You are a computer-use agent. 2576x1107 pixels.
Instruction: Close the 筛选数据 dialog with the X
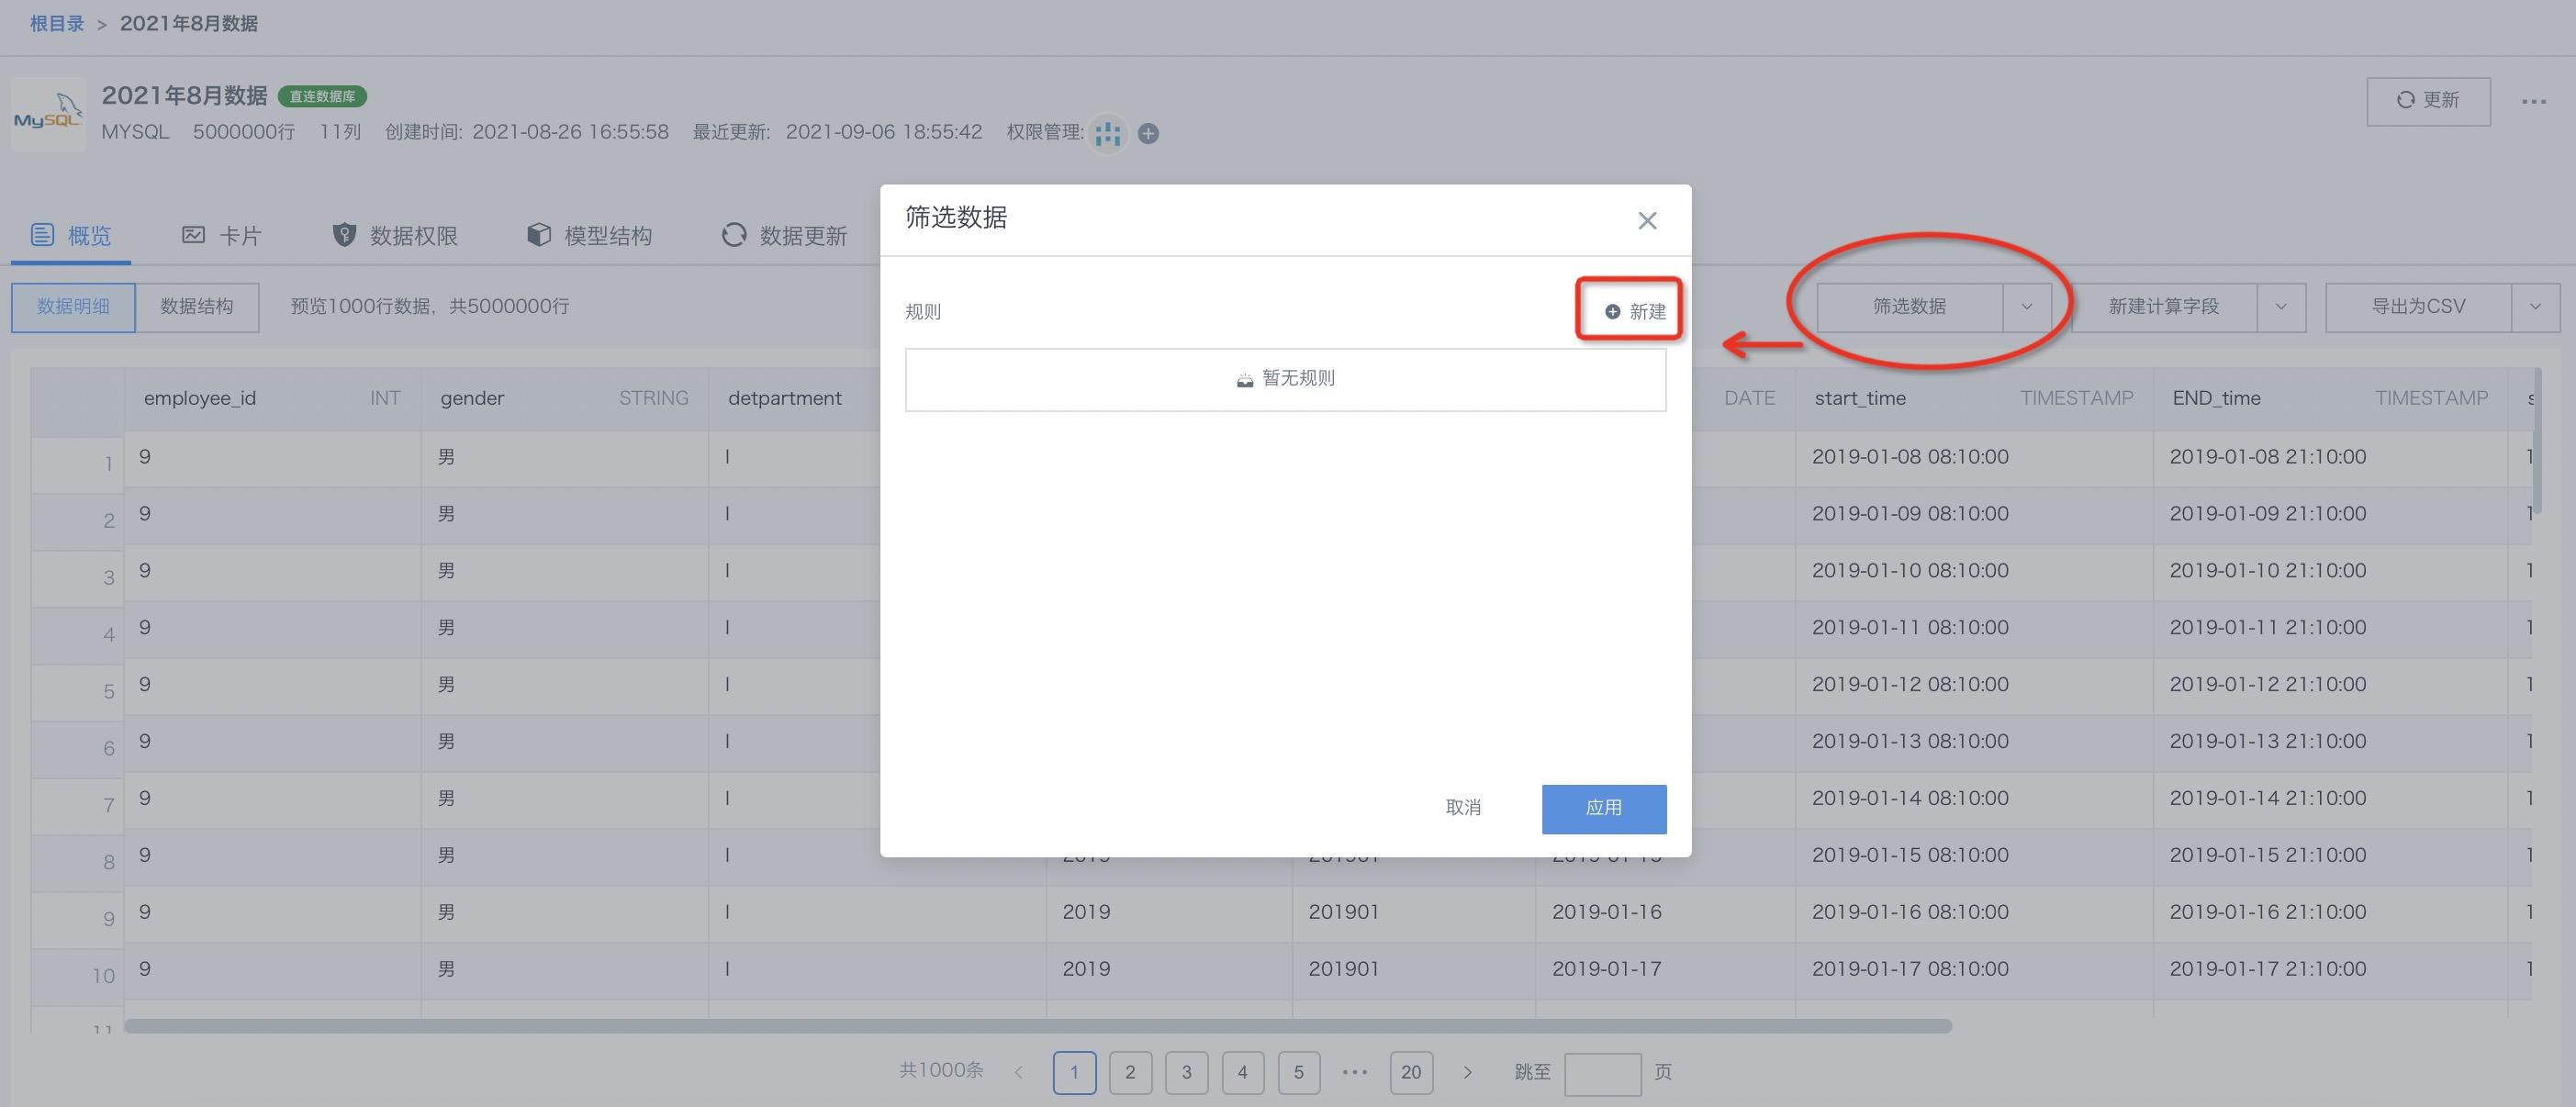1647,221
